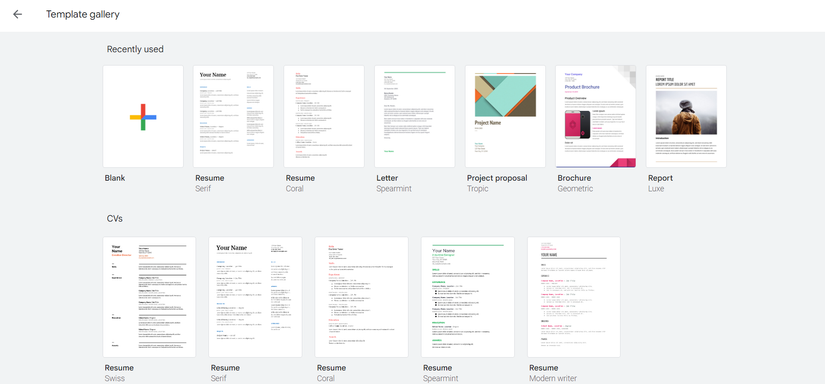Viewport: 825px width, 384px height.
Task: Select the Resume Swiss template under CVs
Action: 149,297
